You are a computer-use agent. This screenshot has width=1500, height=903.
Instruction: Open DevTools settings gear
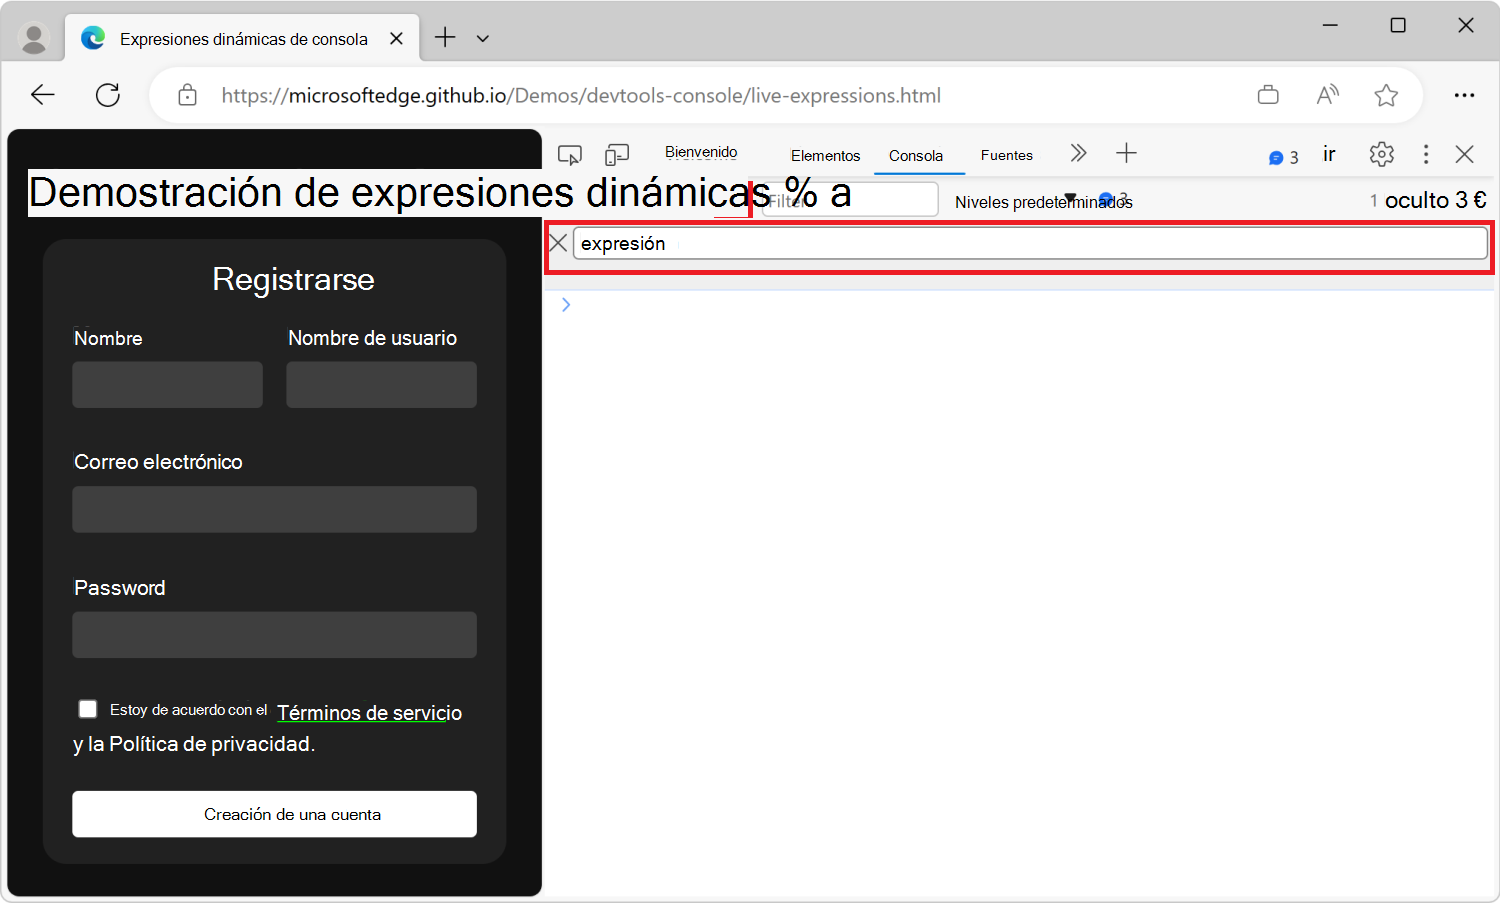coord(1381,154)
